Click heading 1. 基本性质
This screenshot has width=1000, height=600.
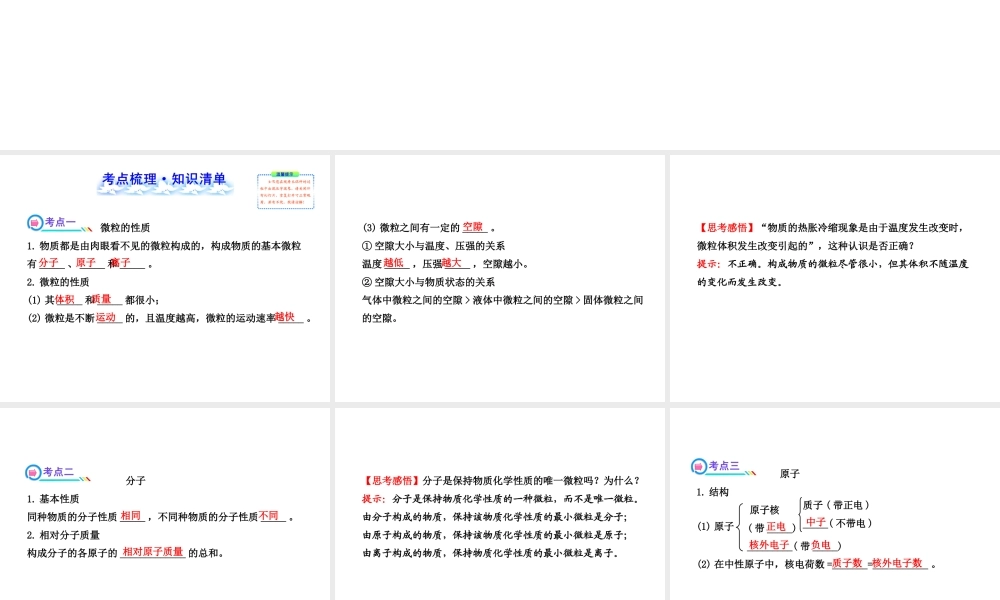(53, 499)
